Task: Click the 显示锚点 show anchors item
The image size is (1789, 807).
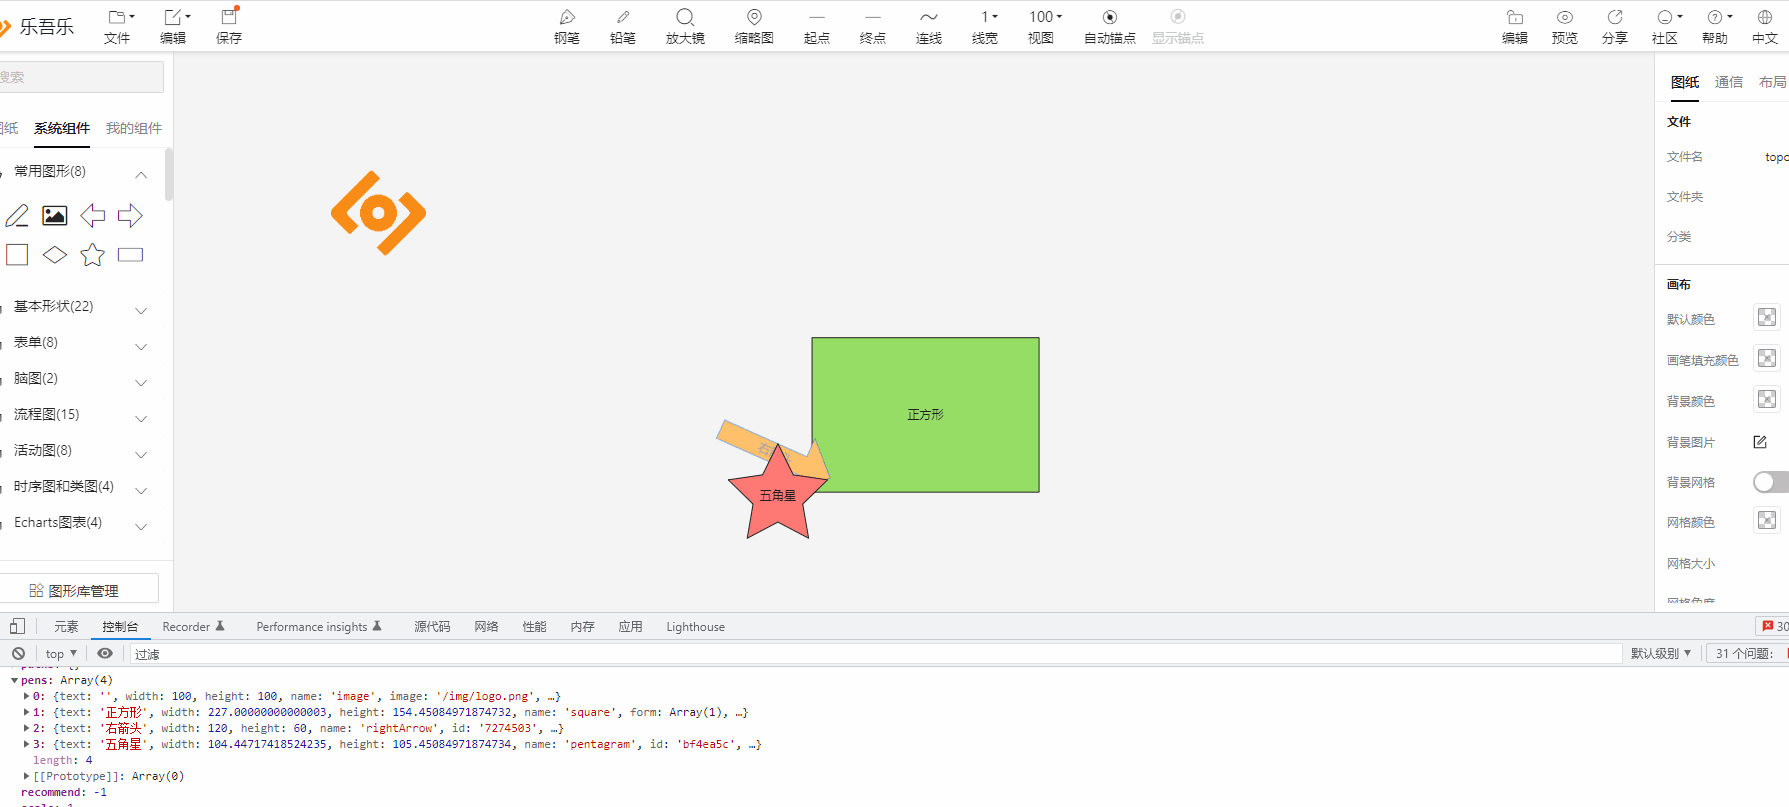Action: pyautogui.click(x=1178, y=27)
